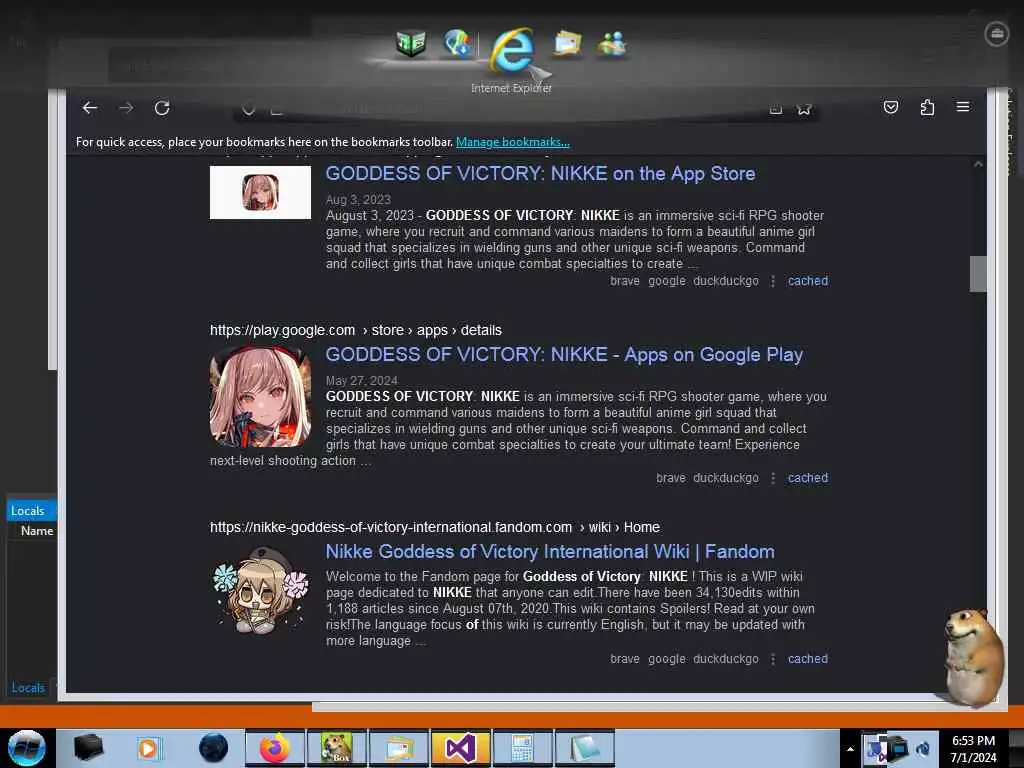
Task: Open the globe download dock icon
Action: click(457, 43)
